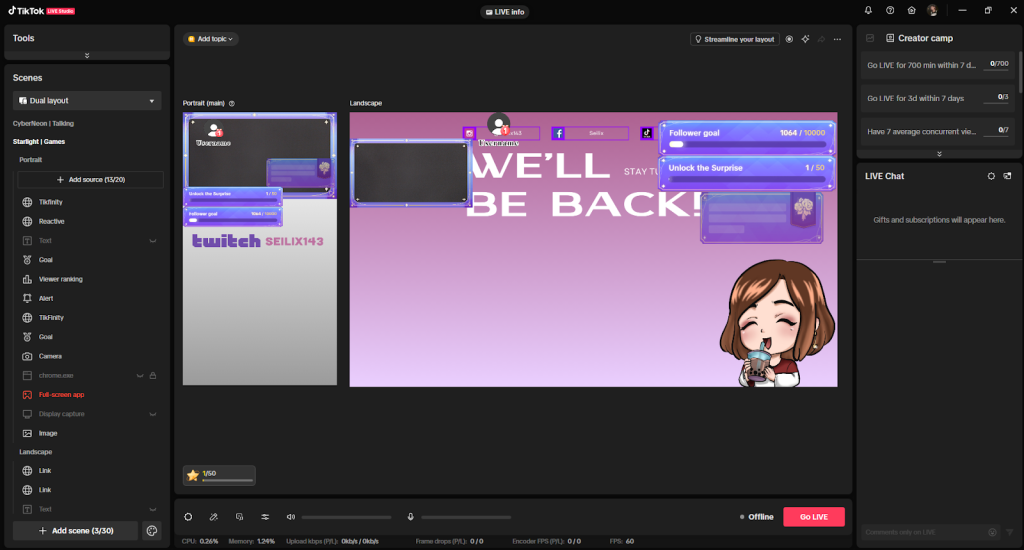This screenshot has height=550, width=1024.
Task: Open the audio mixer settings icon
Action: 265,517
